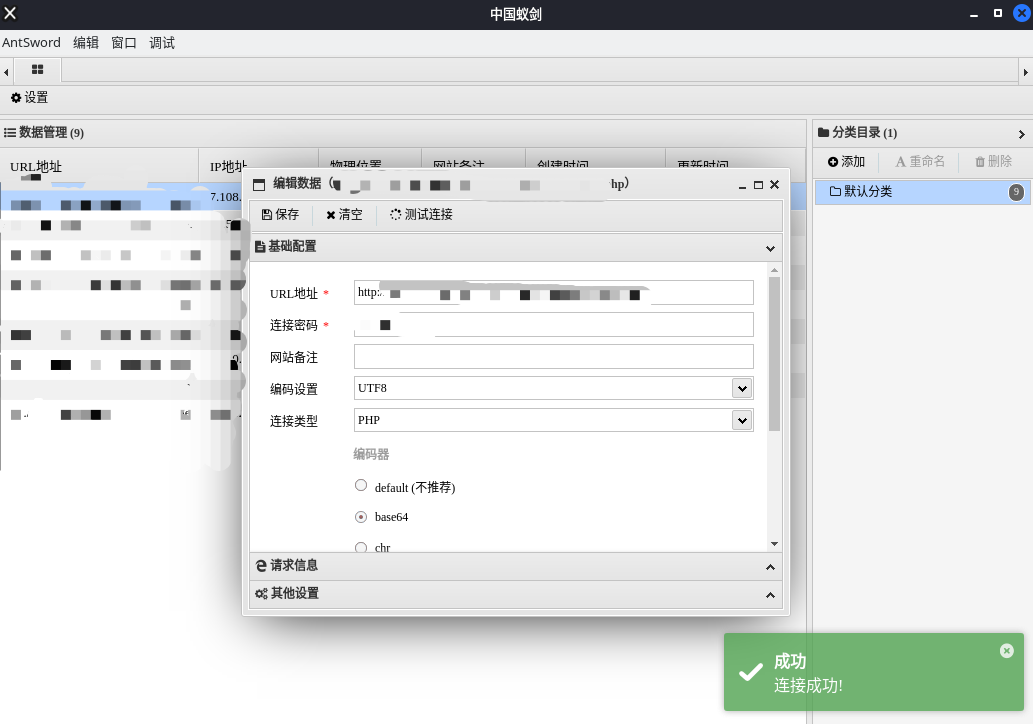Open the 调试 menu
Screen dimensions: 1033x724
162,43
